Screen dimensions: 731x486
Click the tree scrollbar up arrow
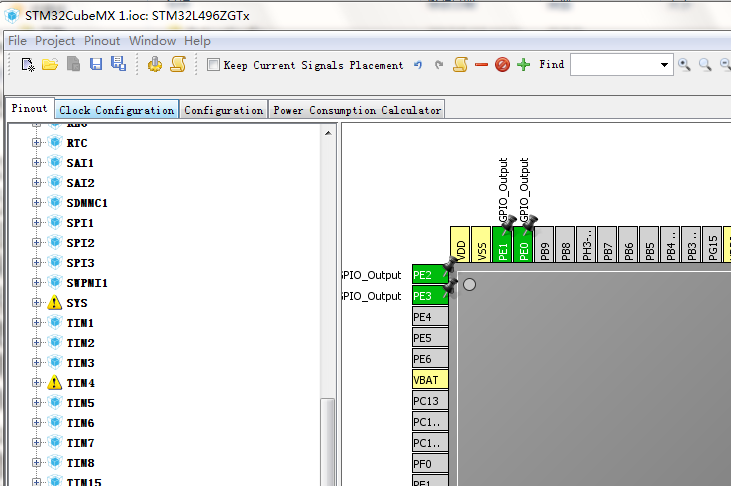point(328,133)
